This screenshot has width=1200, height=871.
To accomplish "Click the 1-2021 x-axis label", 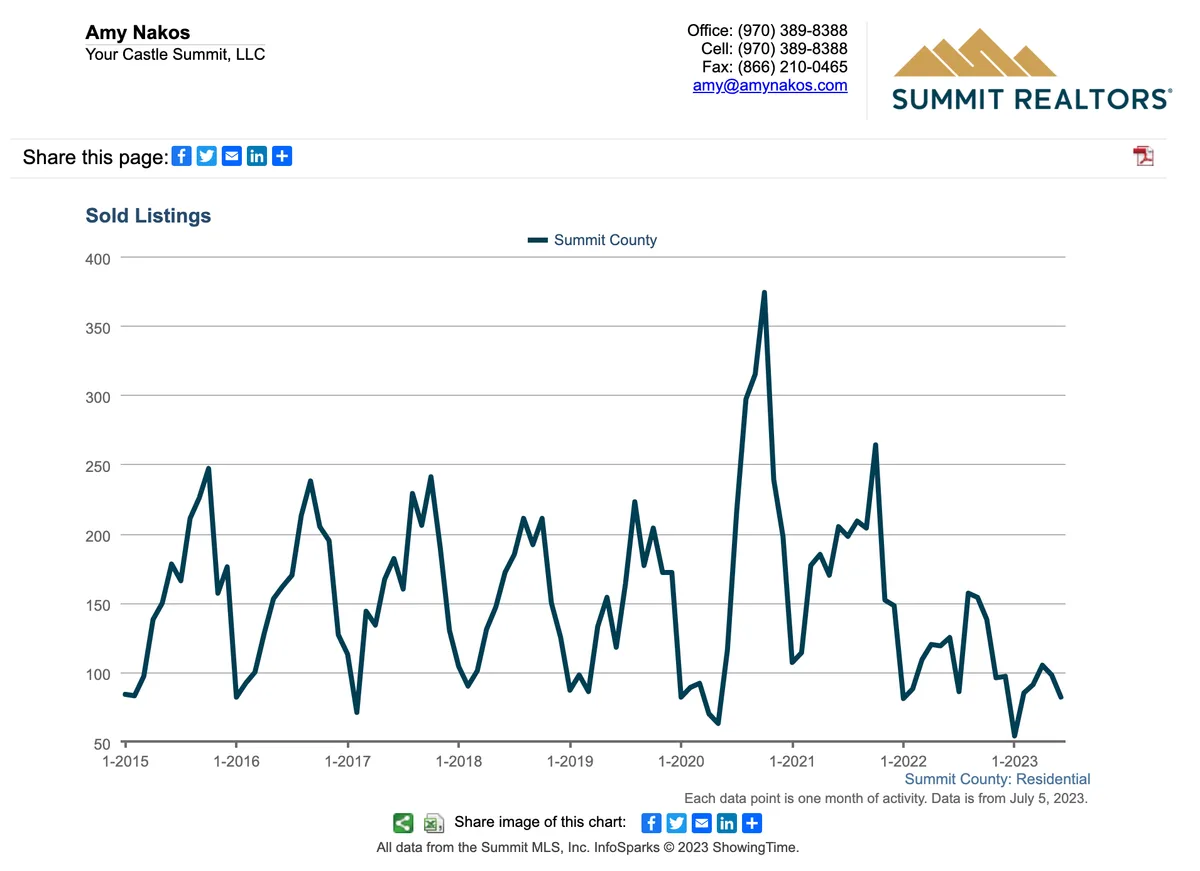I will point(792,761).
